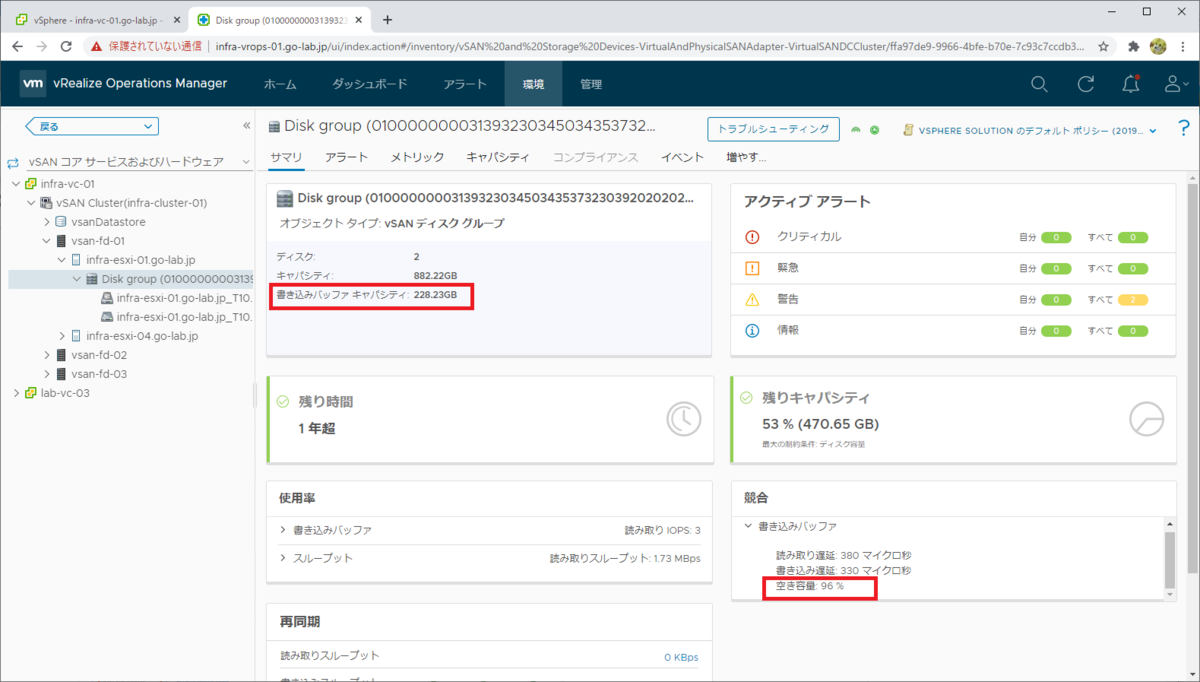
Task: Click the green health badge icon beside troubleshooting
Action: tap(856, 129)
